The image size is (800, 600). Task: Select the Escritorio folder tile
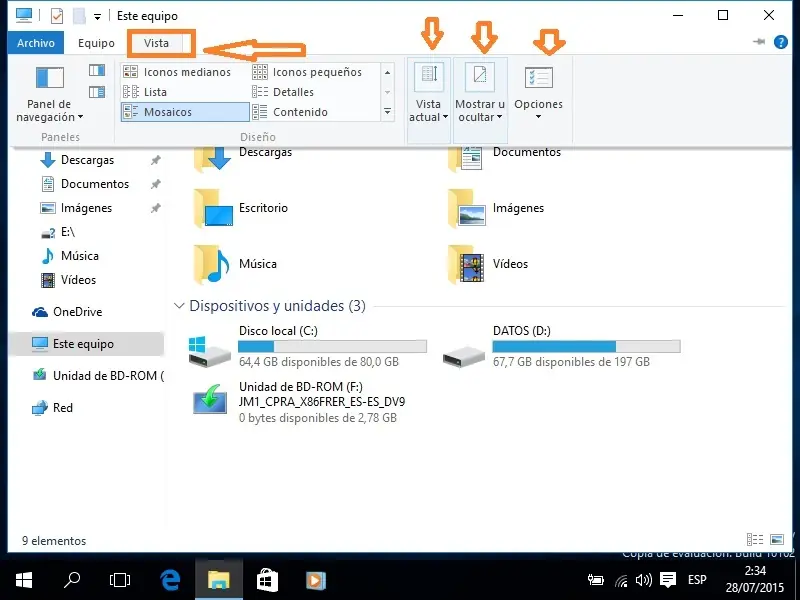pyautogui.click(x=241, y=208)
